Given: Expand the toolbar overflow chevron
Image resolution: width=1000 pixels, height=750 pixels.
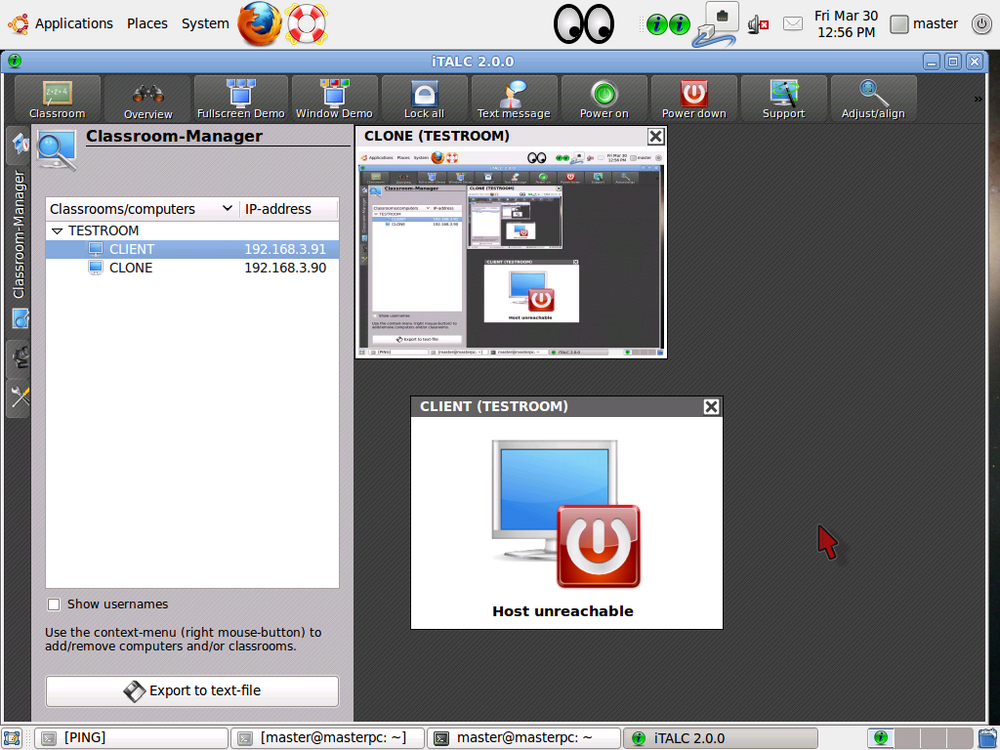Looking at the screenshot, I should [978, 99].
